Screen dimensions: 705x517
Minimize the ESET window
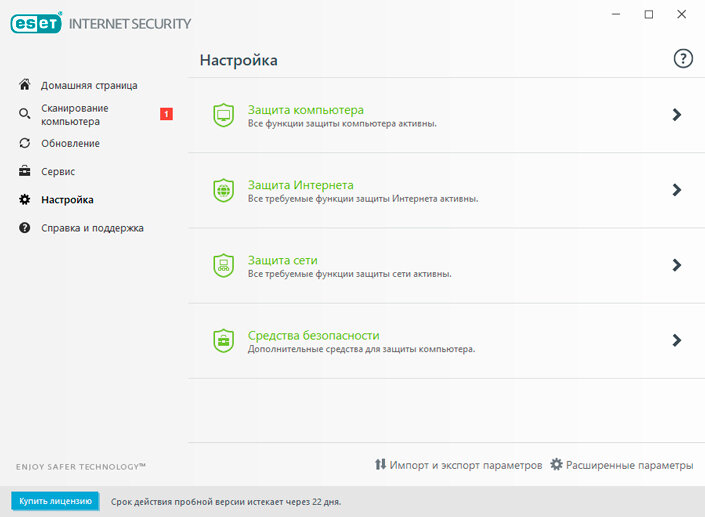click(x=616, y=14)
